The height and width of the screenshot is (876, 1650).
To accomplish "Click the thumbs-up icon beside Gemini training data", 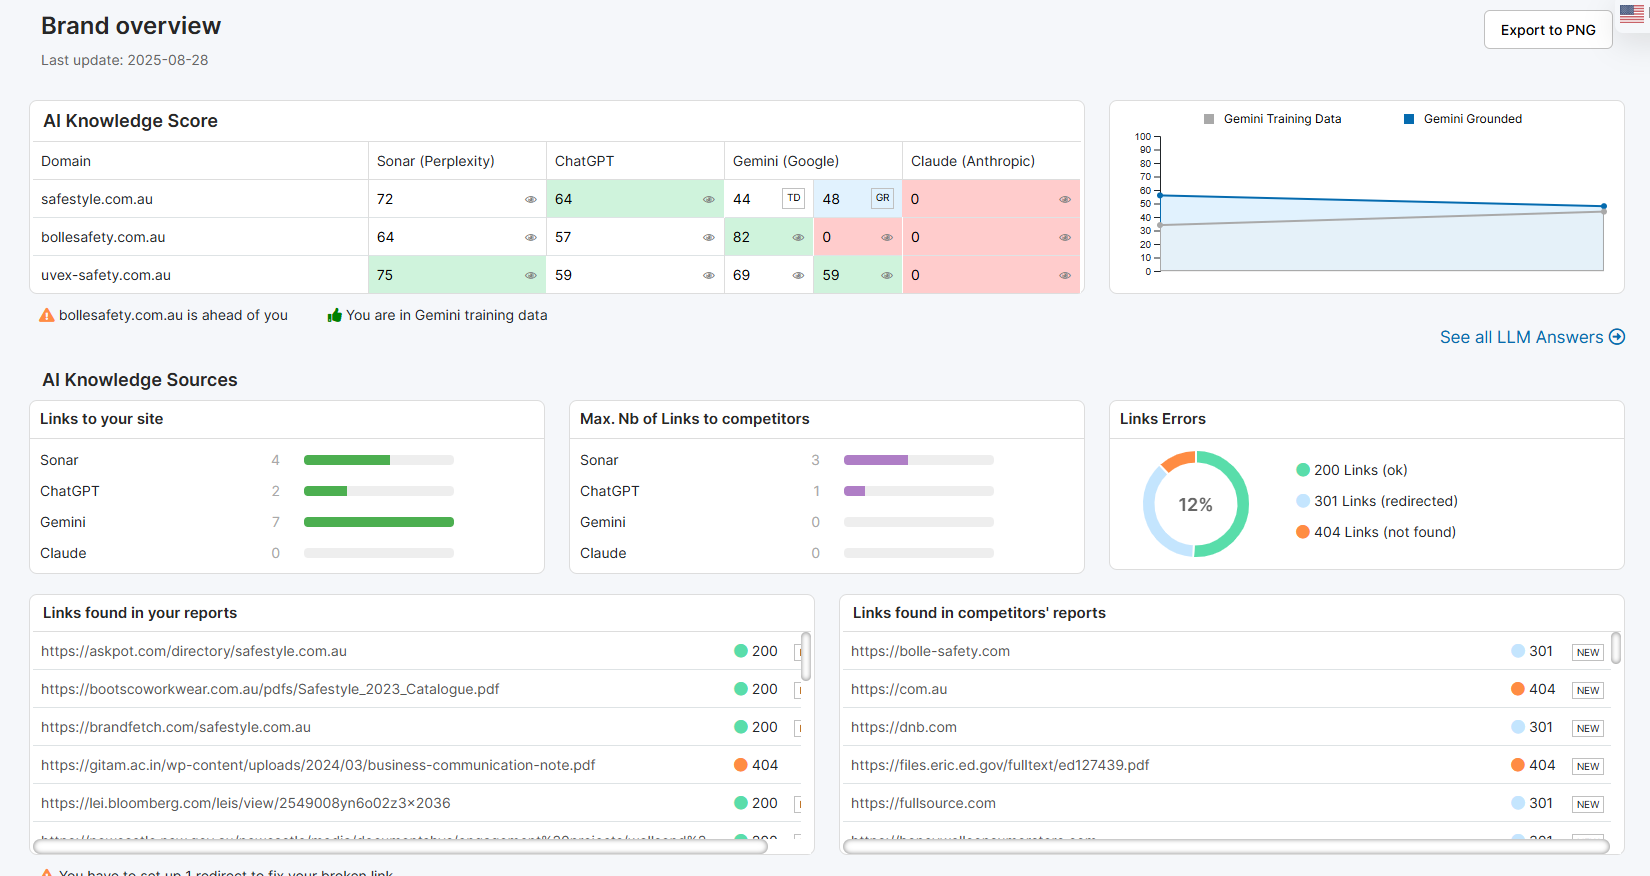I will point(335,315).
